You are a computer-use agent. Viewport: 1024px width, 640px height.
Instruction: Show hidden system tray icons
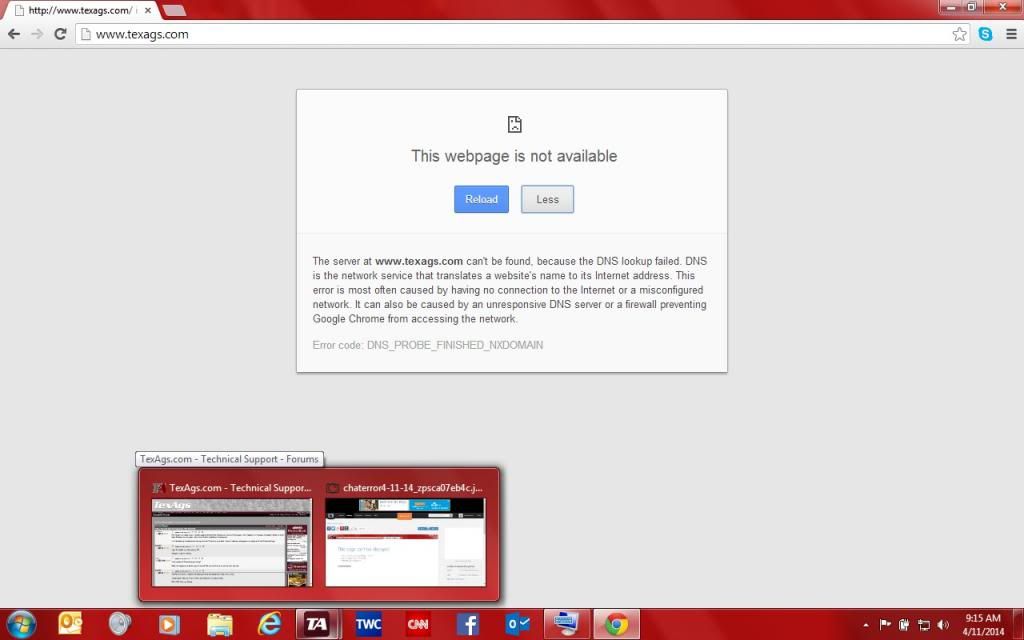[863, 625]
